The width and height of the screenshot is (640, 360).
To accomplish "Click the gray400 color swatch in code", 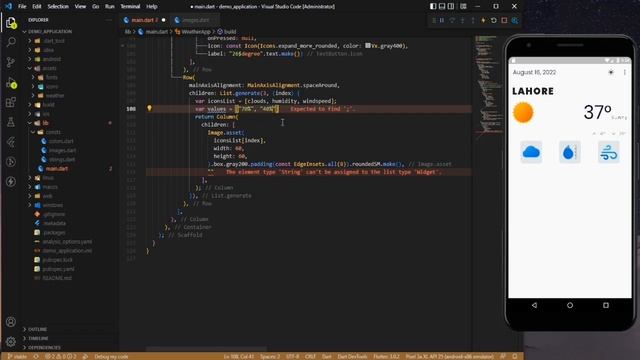I will click(368, 46).
